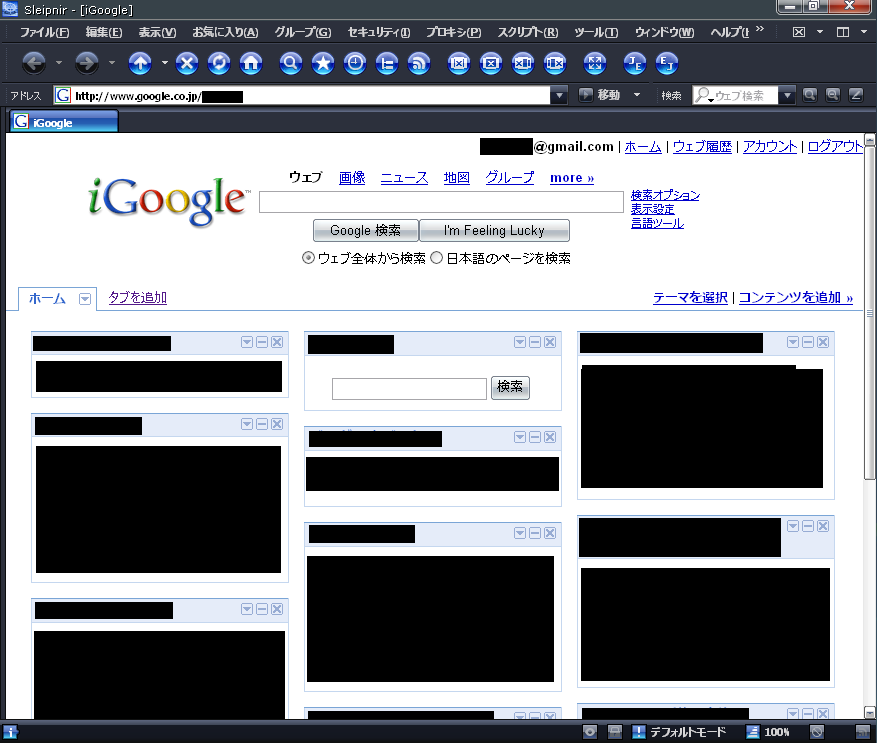The height and width of the screenshot is (743, 877).
Task: Open the ツール(T) menu
Action: click(x=596, y=32)
